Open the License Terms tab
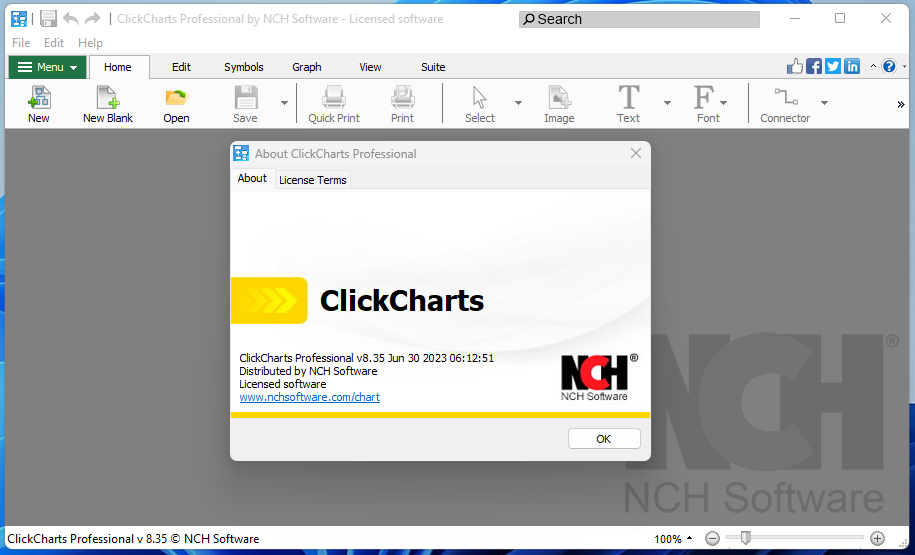 (x=313, y=180)
